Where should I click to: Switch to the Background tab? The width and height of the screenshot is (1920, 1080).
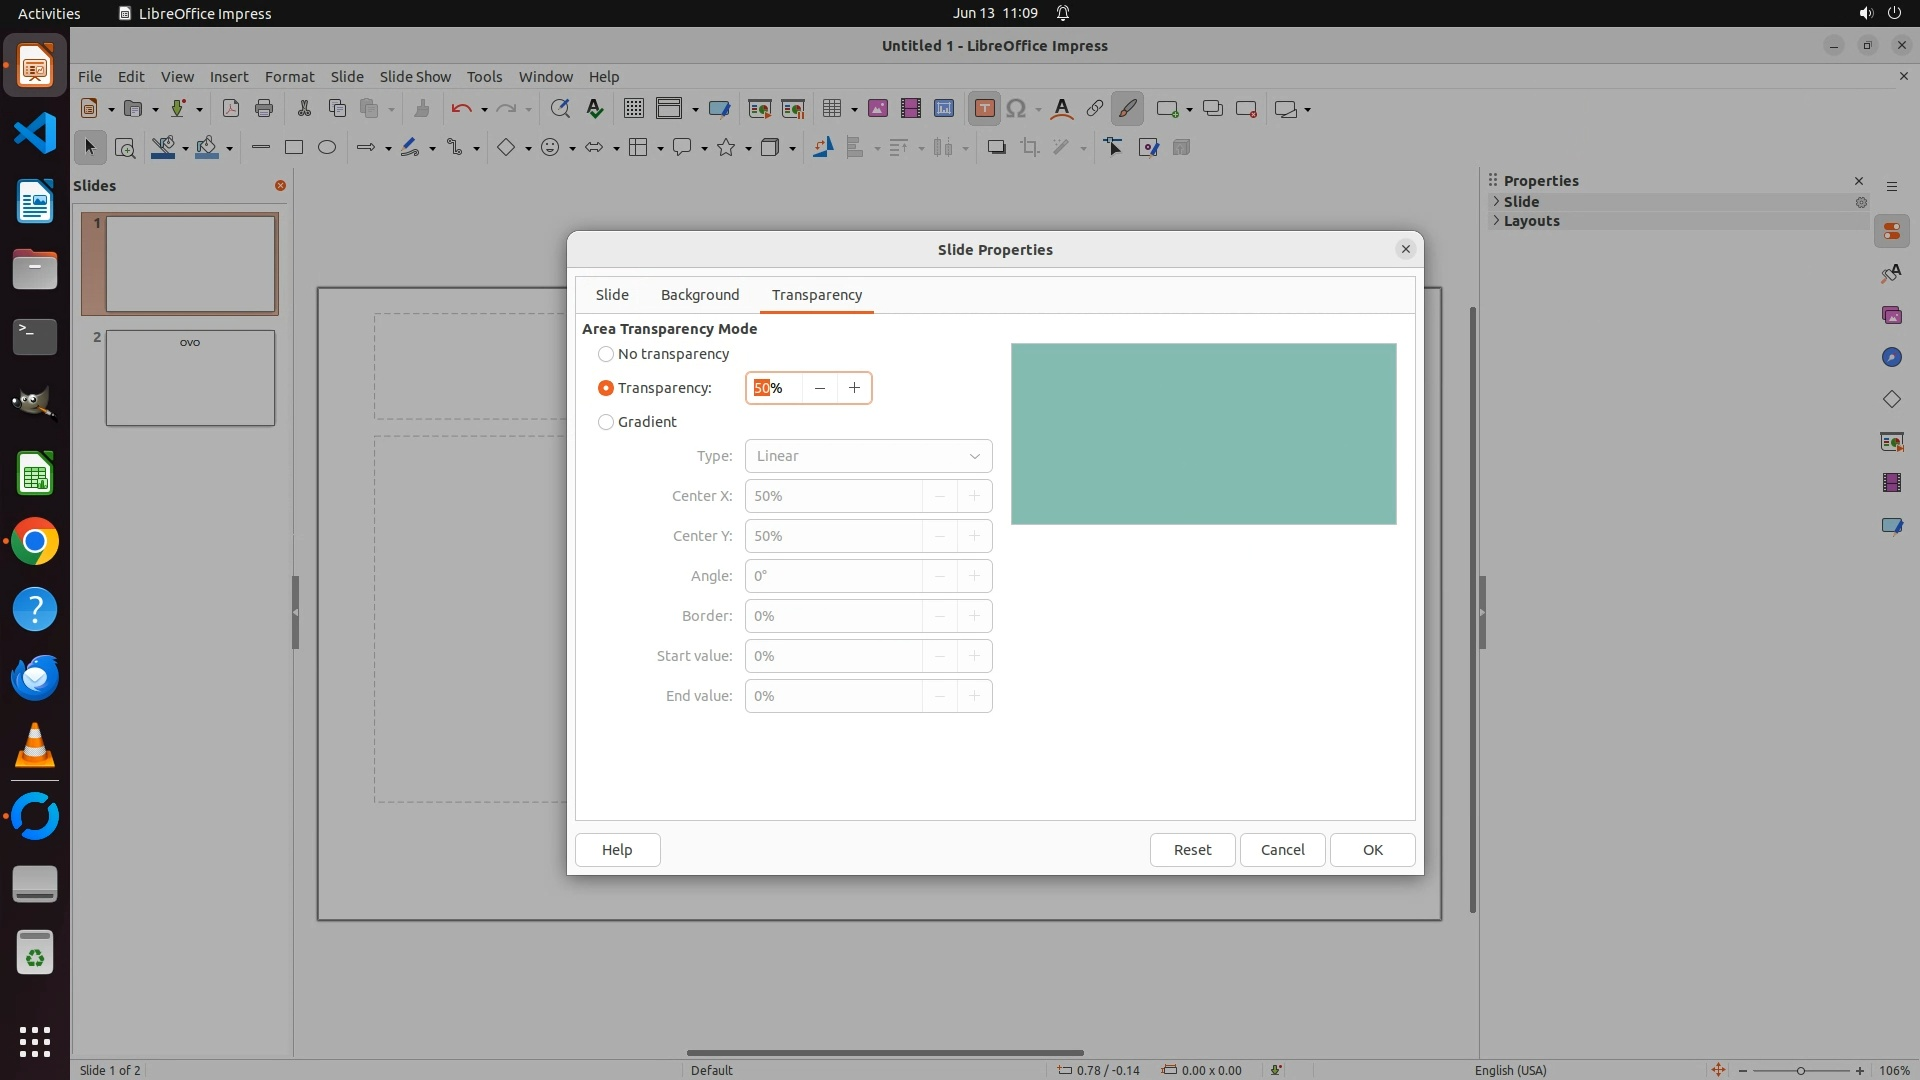click(700, 295)
